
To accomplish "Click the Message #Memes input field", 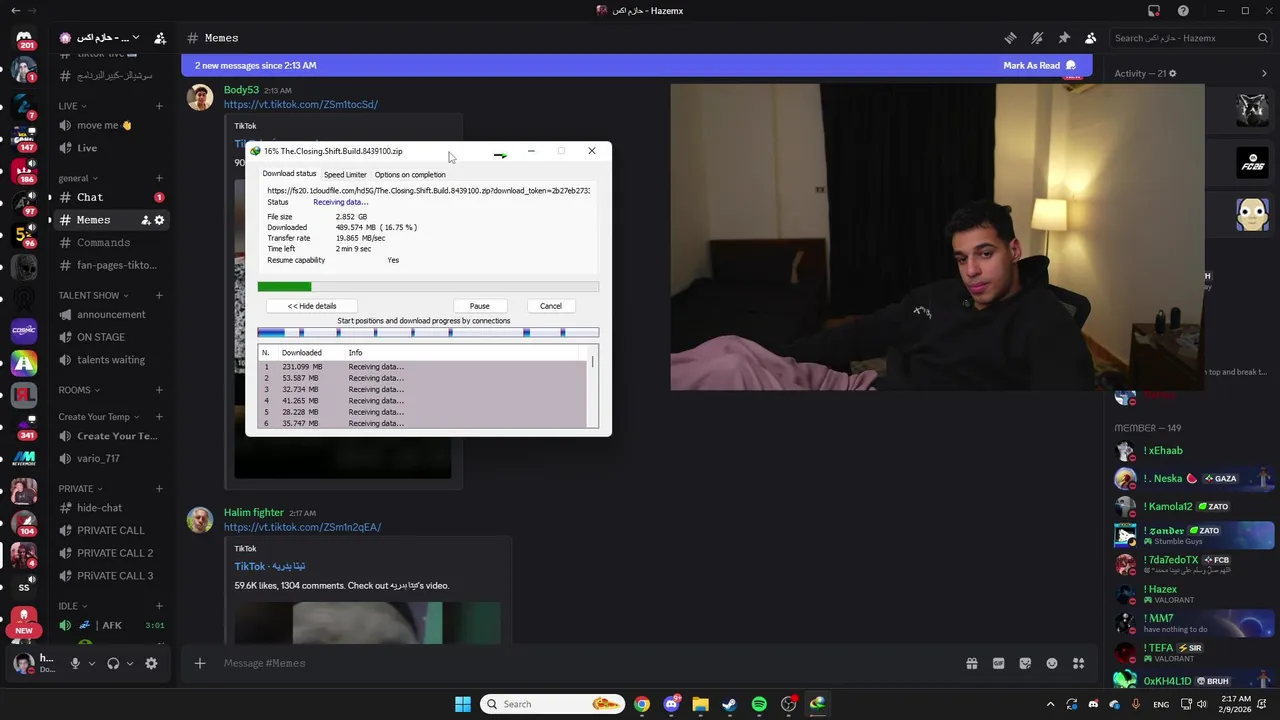I will [585, 663].
